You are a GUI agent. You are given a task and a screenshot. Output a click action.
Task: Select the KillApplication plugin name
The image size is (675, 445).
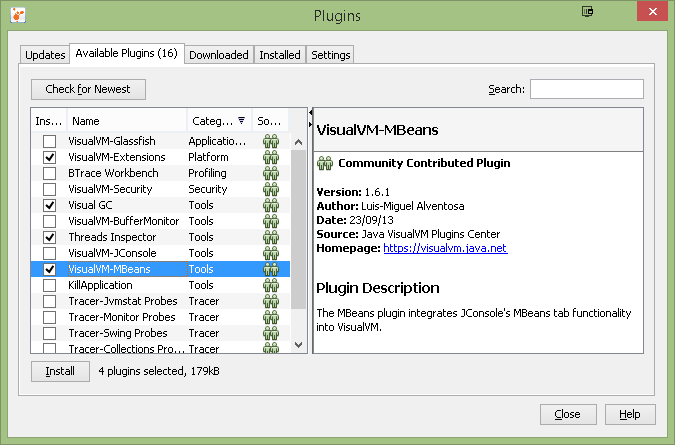(100, 285)
